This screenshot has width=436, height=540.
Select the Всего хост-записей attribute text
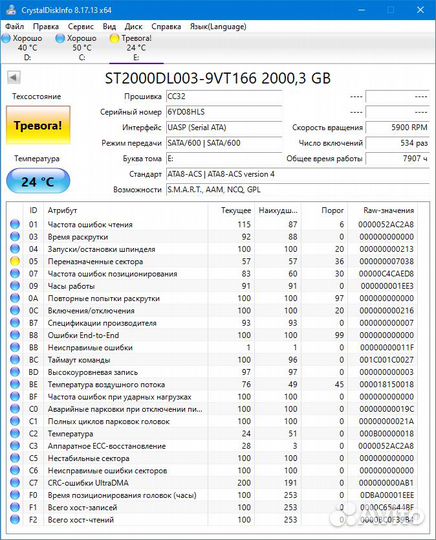tap(82, 507)
